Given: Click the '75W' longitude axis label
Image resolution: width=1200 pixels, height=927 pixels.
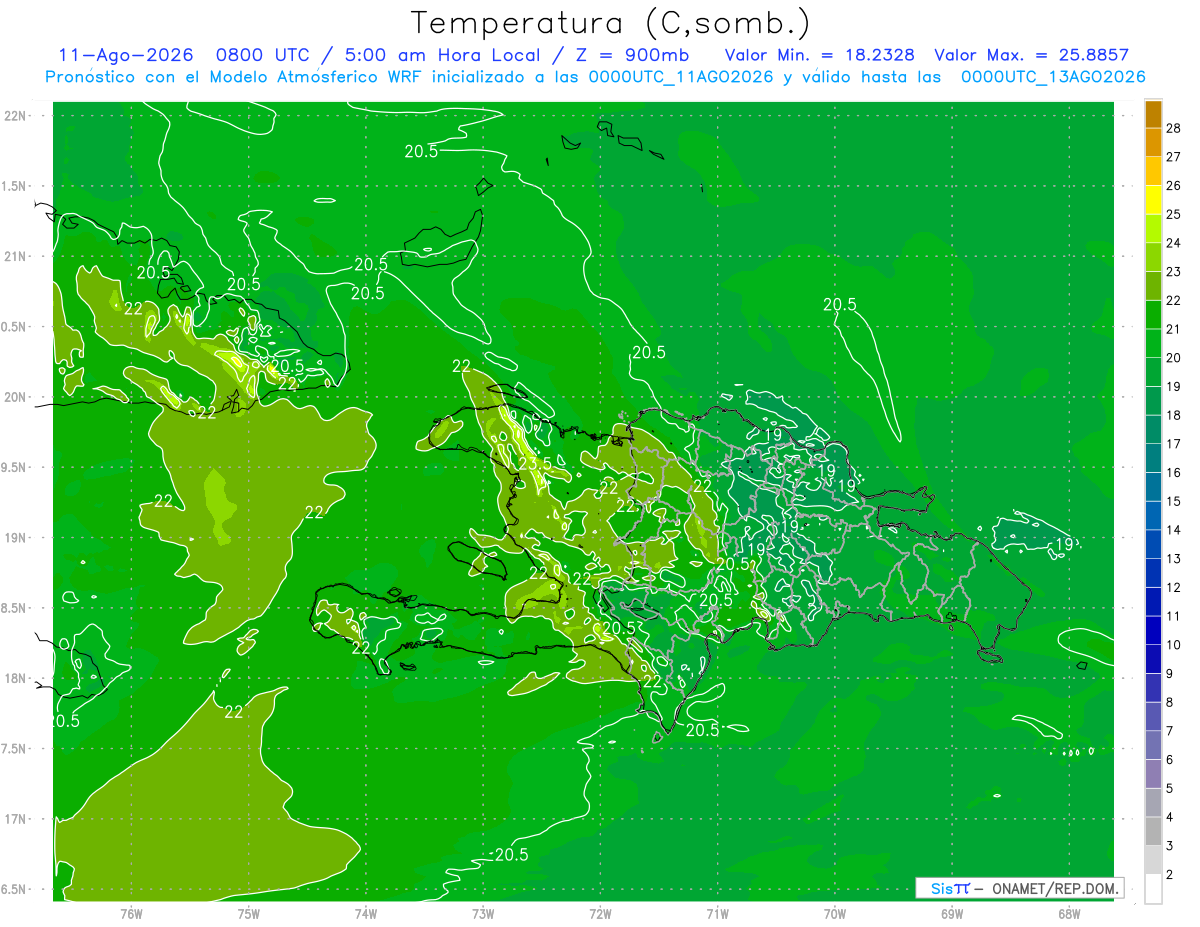Looking at the screenshot, I should click(249, 913).
